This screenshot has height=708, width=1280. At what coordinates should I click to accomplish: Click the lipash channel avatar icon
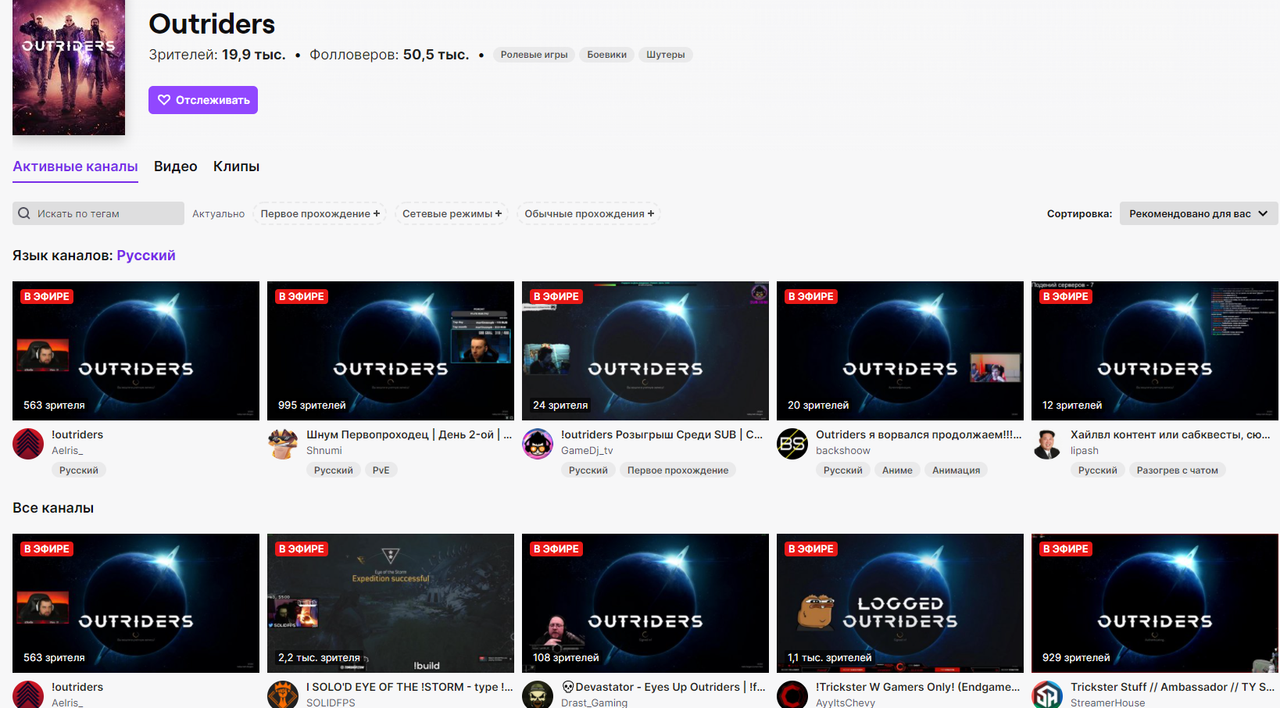point(1047,444)
